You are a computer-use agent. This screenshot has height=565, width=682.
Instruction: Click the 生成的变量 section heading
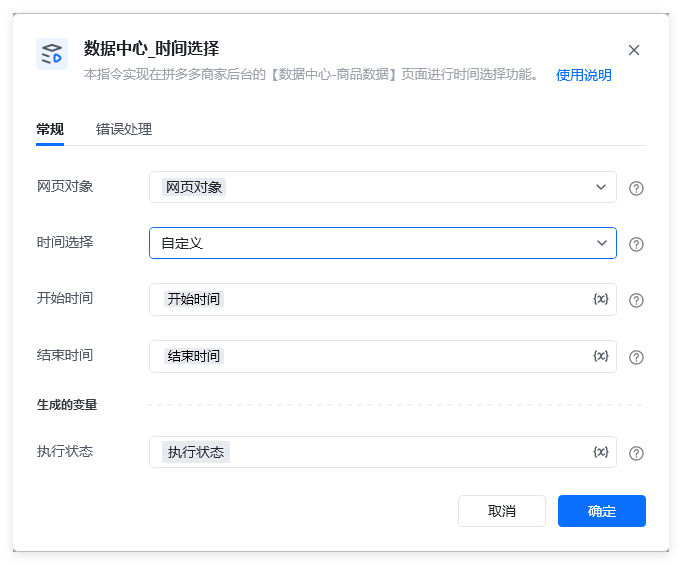(67, 405)
